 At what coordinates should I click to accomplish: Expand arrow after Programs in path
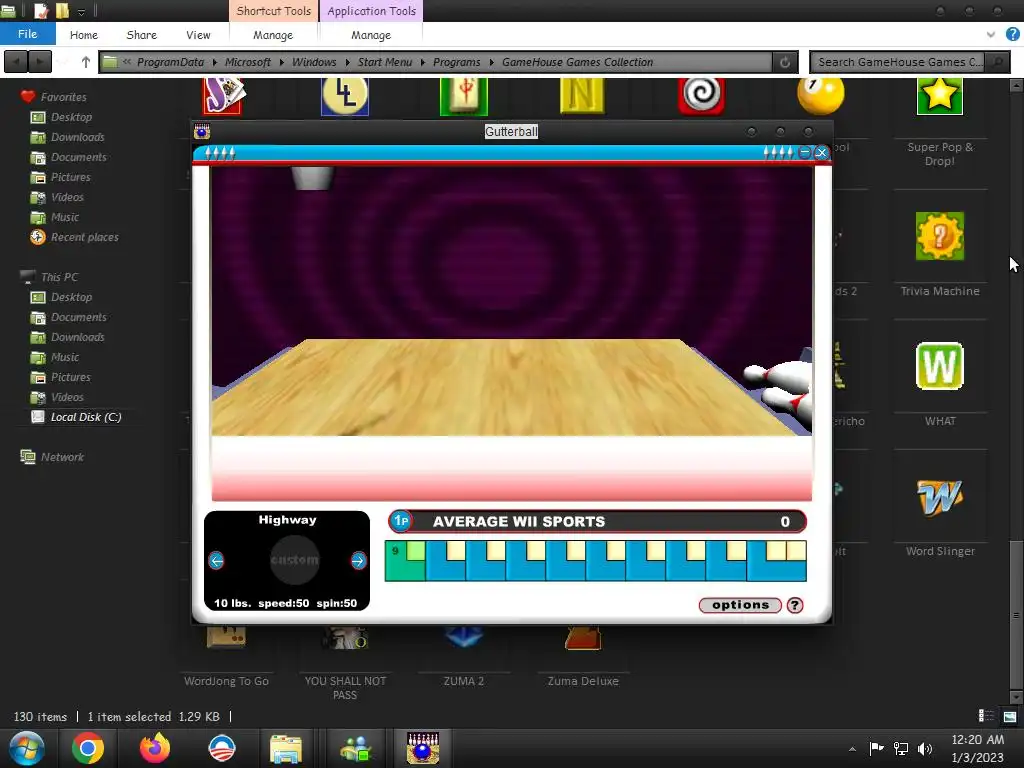pyautogui.click(x=491, y=62)
